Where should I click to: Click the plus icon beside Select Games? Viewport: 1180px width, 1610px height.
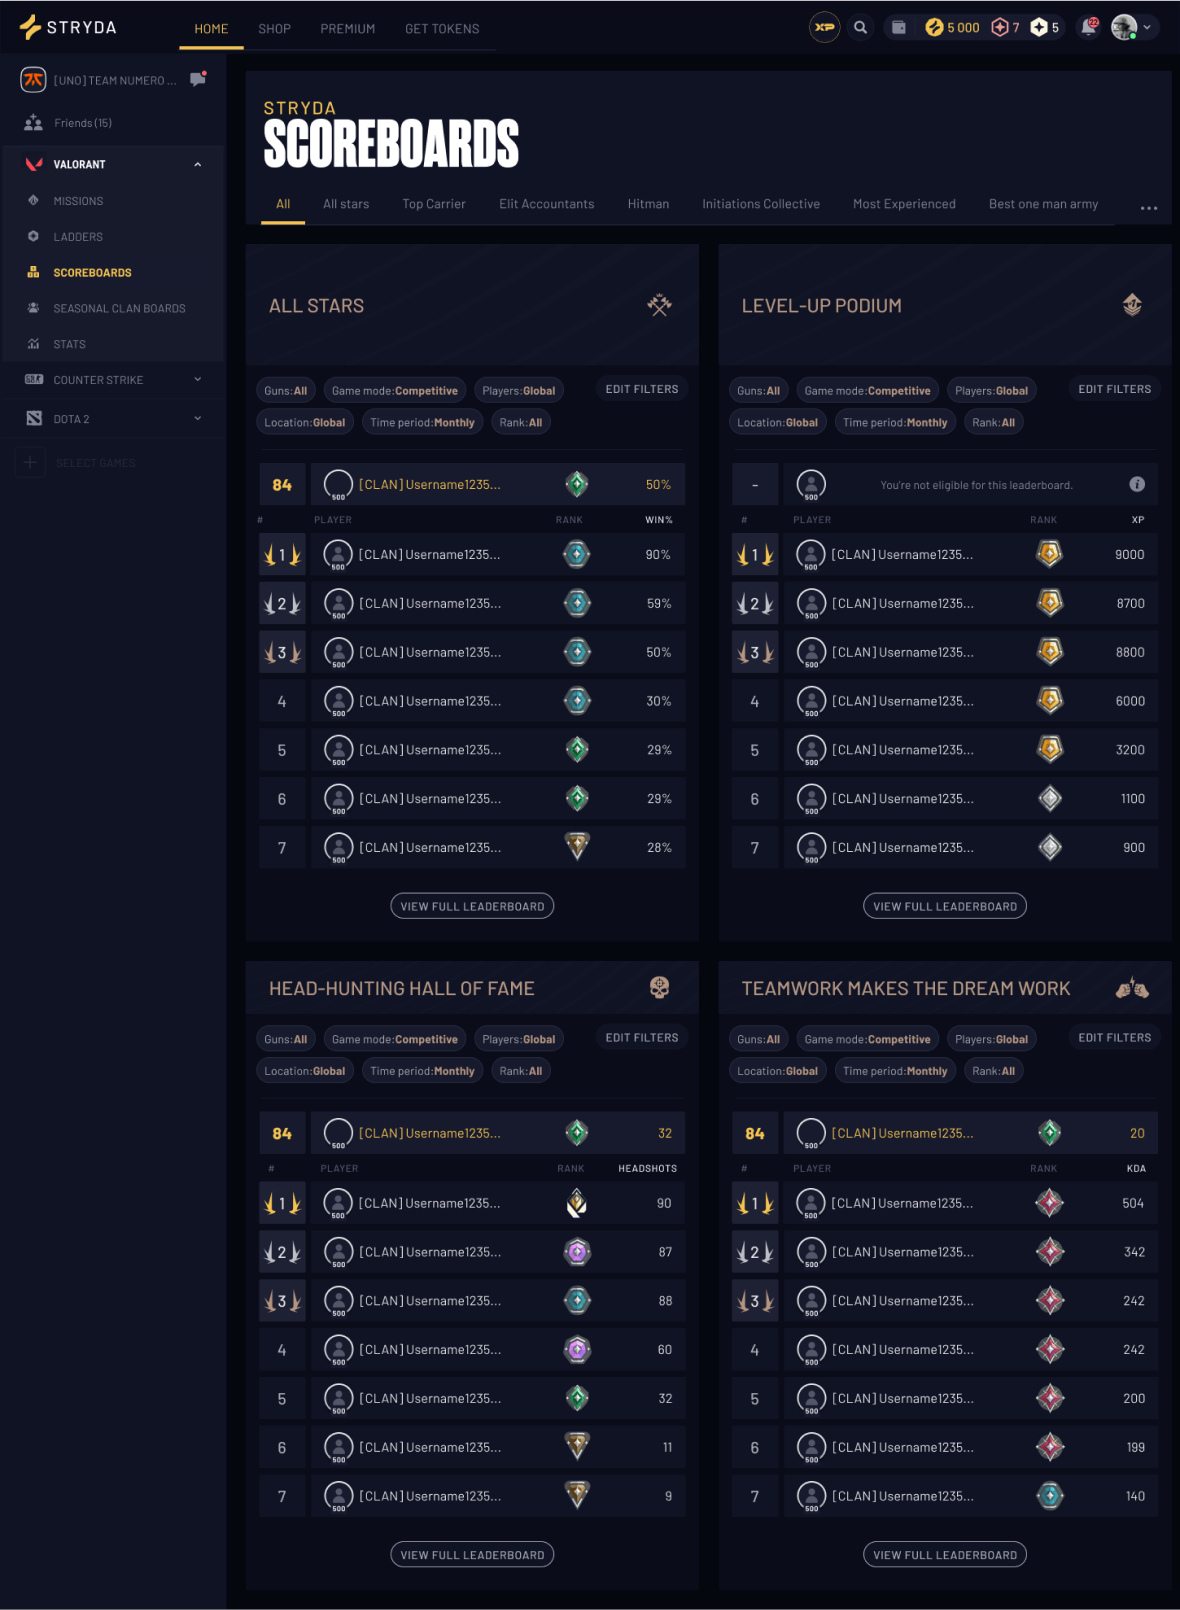[30, 462]
